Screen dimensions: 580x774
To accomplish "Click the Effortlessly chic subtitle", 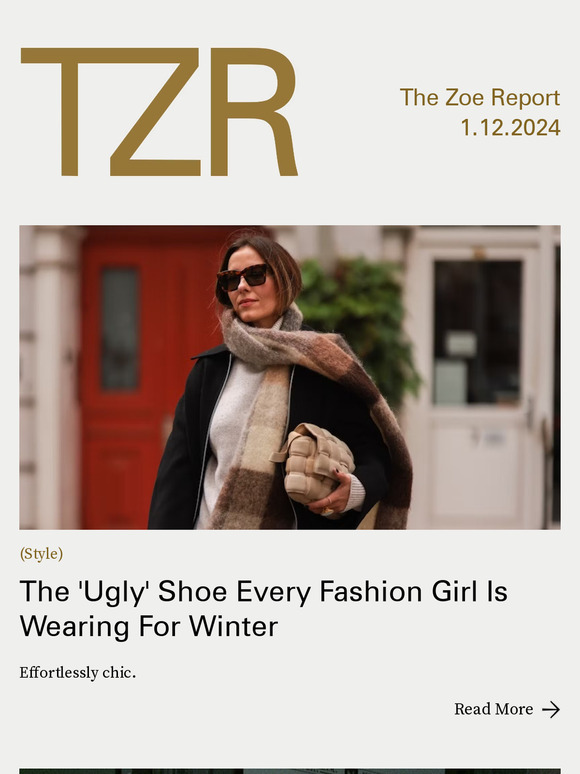I will [77, 673].
